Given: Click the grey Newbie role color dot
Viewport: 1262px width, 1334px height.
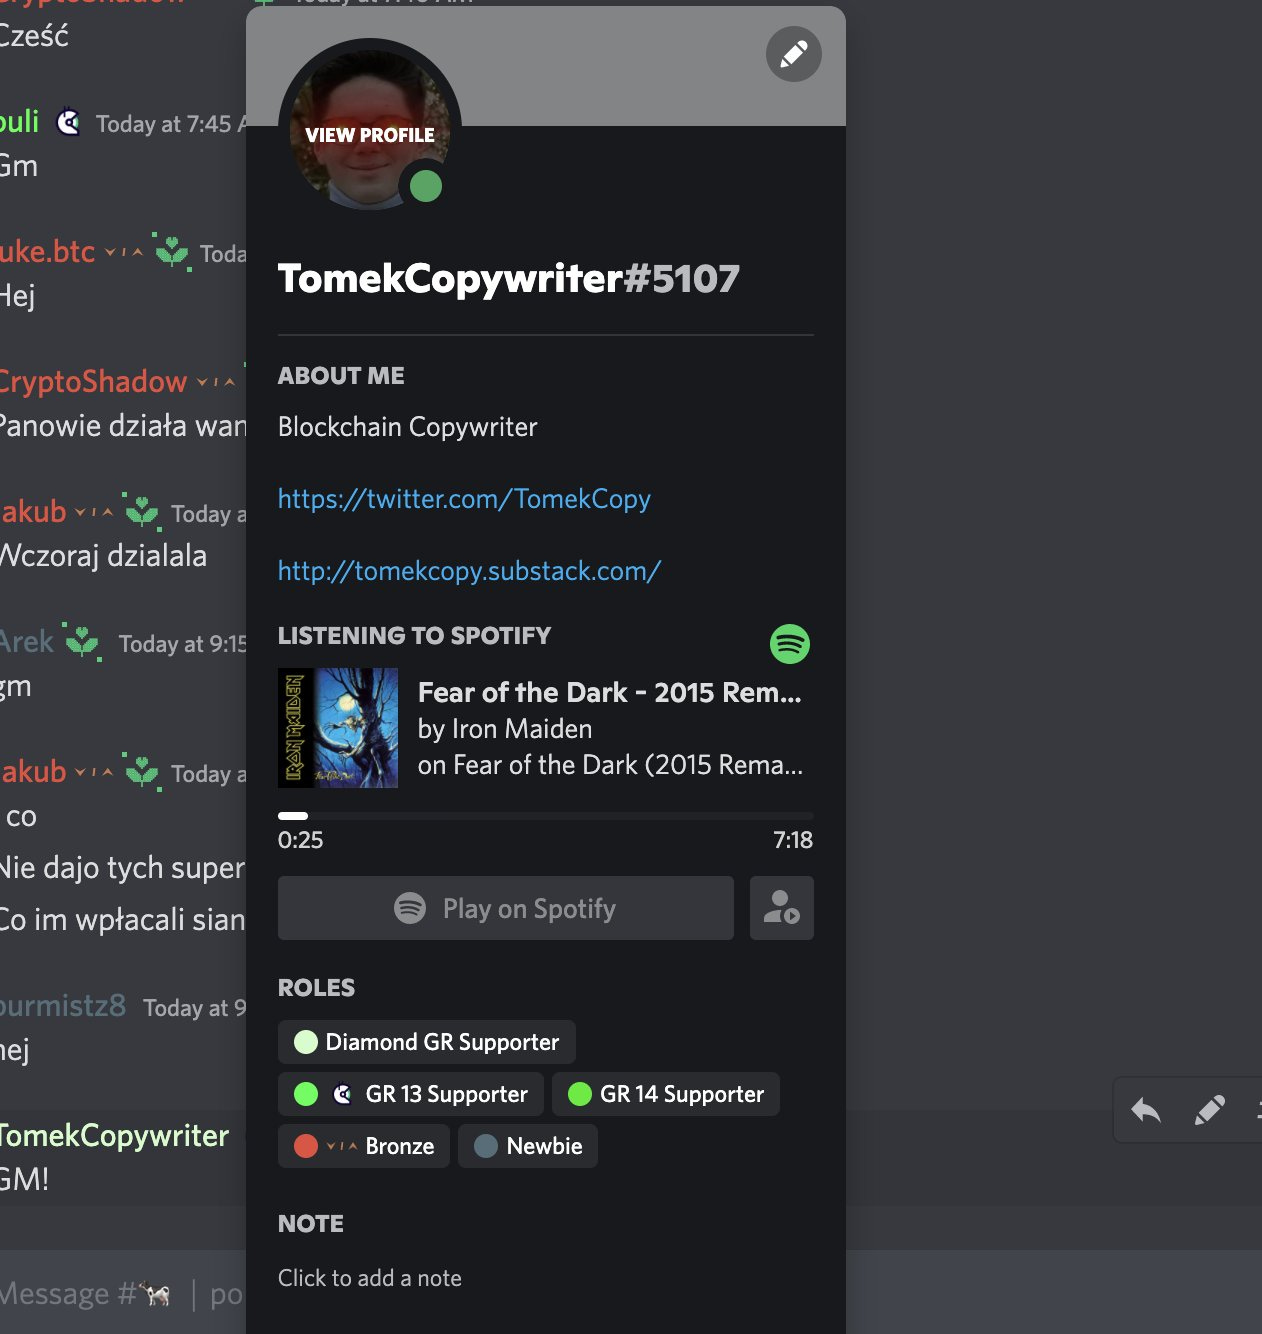Looking at the screenshot, I should (486, 1146).
